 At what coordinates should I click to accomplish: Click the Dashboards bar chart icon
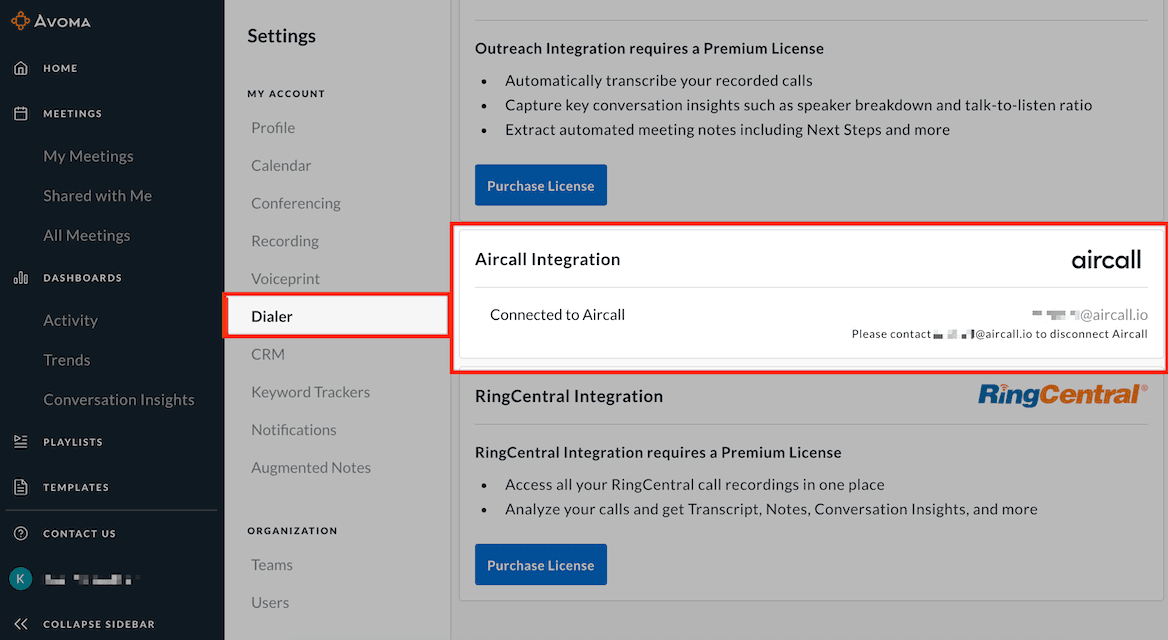[20, 277]
